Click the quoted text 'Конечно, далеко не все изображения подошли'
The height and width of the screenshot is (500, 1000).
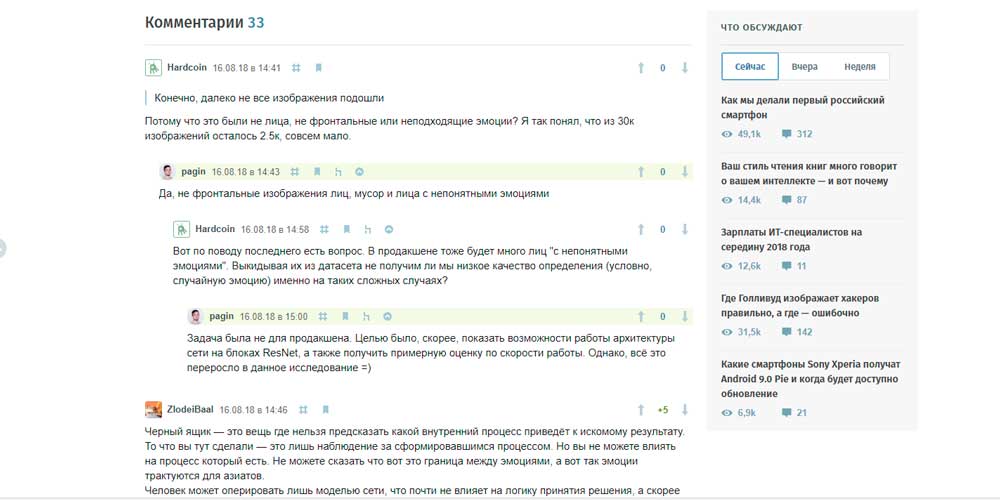click(x=269, y=98)
